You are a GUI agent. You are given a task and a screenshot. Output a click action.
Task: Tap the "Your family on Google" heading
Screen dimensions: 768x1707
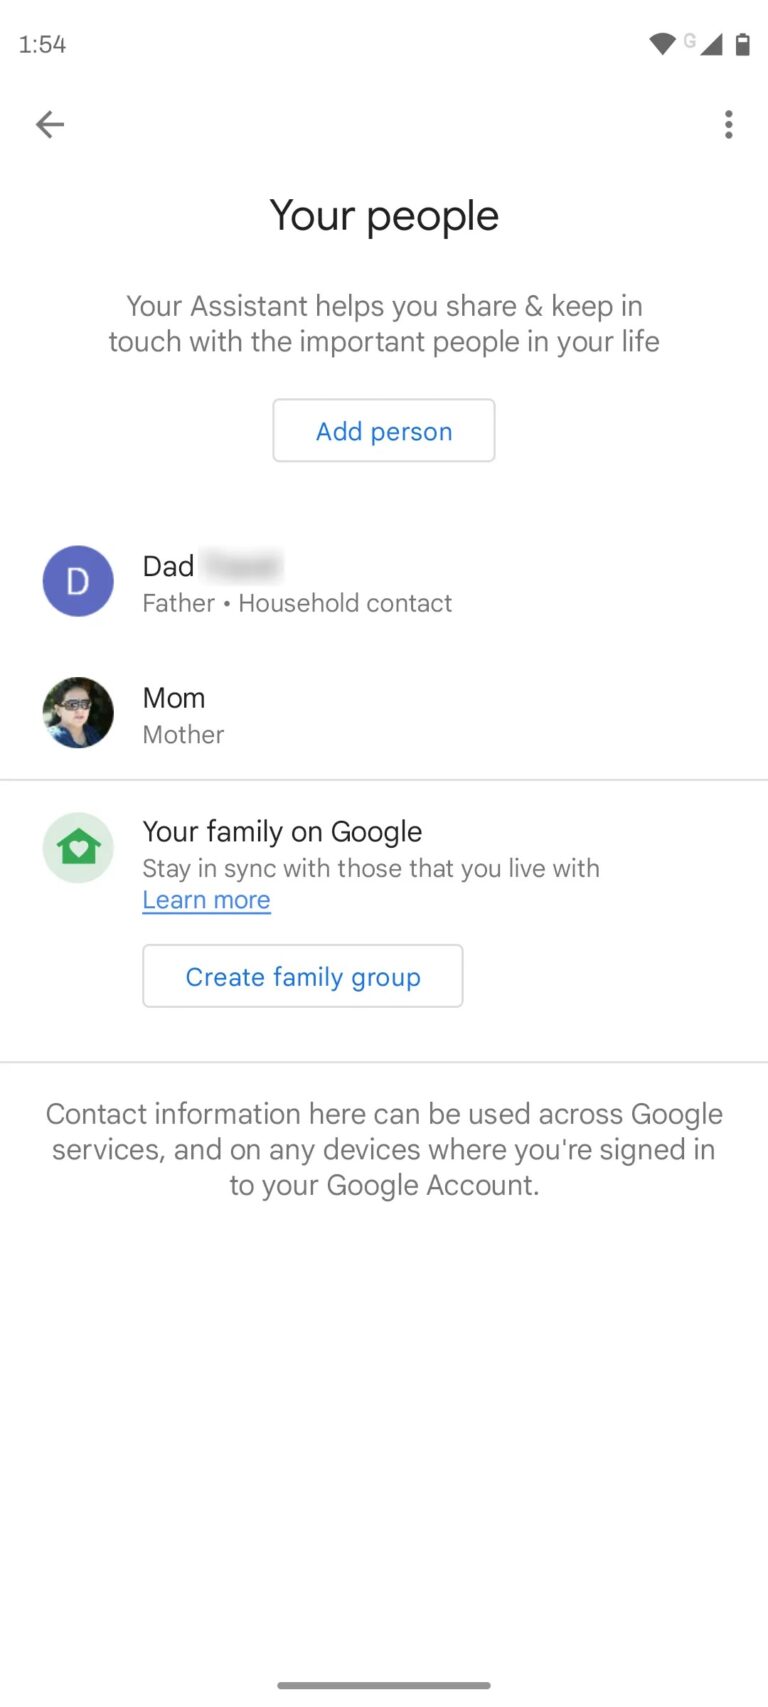coord(282,831)
